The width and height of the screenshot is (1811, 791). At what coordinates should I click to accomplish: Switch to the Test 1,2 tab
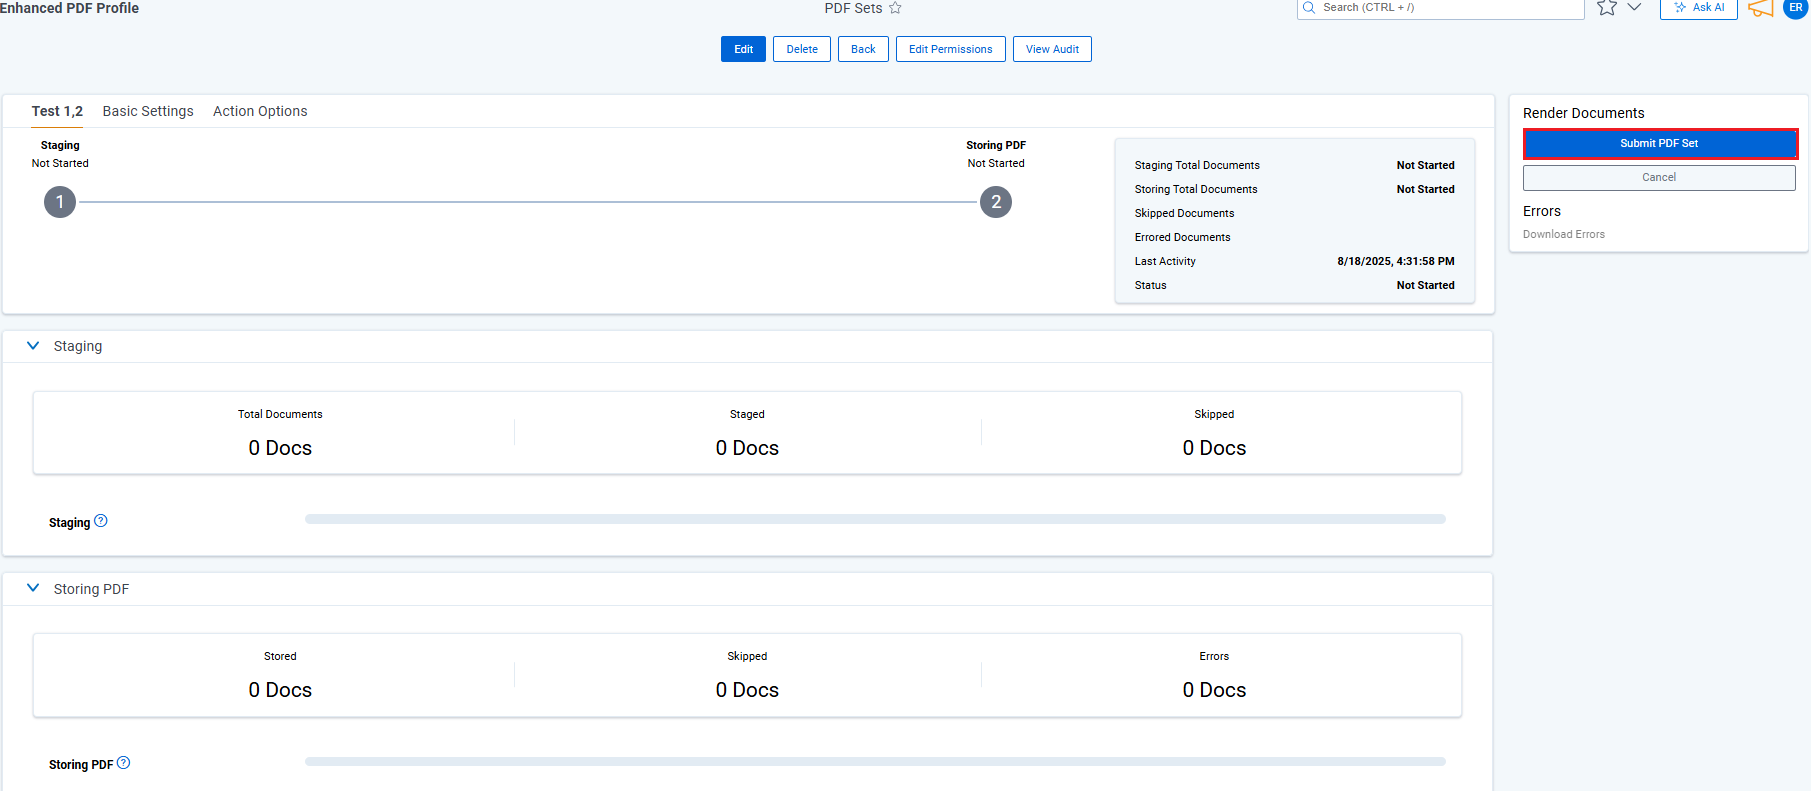(x=57, y=111)
